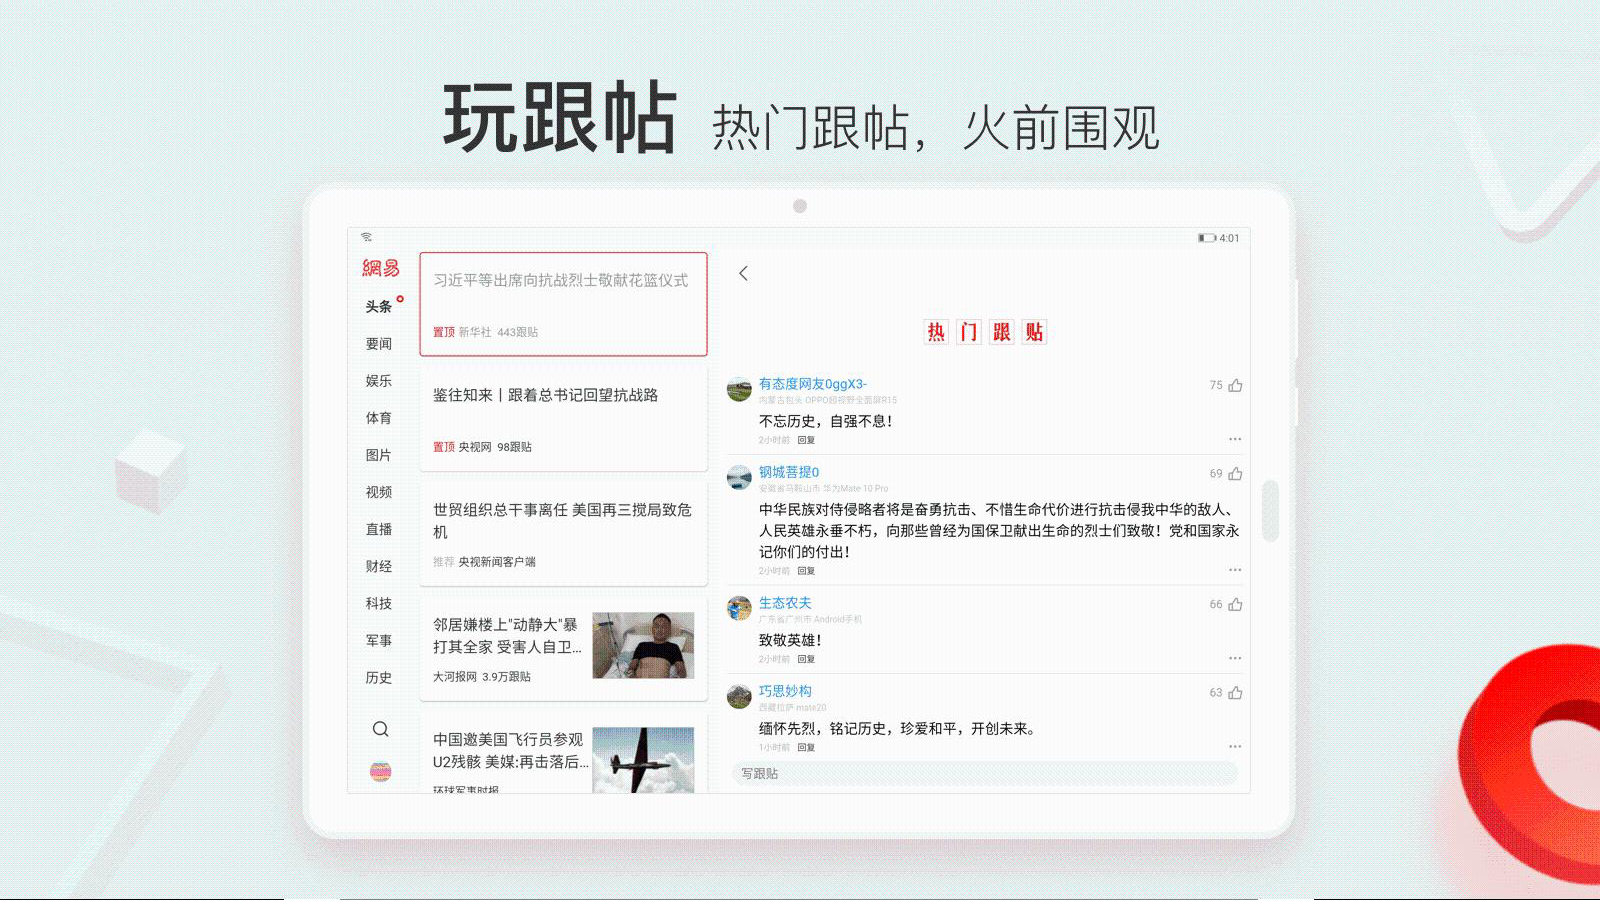Show more options on 生态农夫's comment
Image resolution: width=1600 pixels, height=900 pixels.
point(1235,658)
